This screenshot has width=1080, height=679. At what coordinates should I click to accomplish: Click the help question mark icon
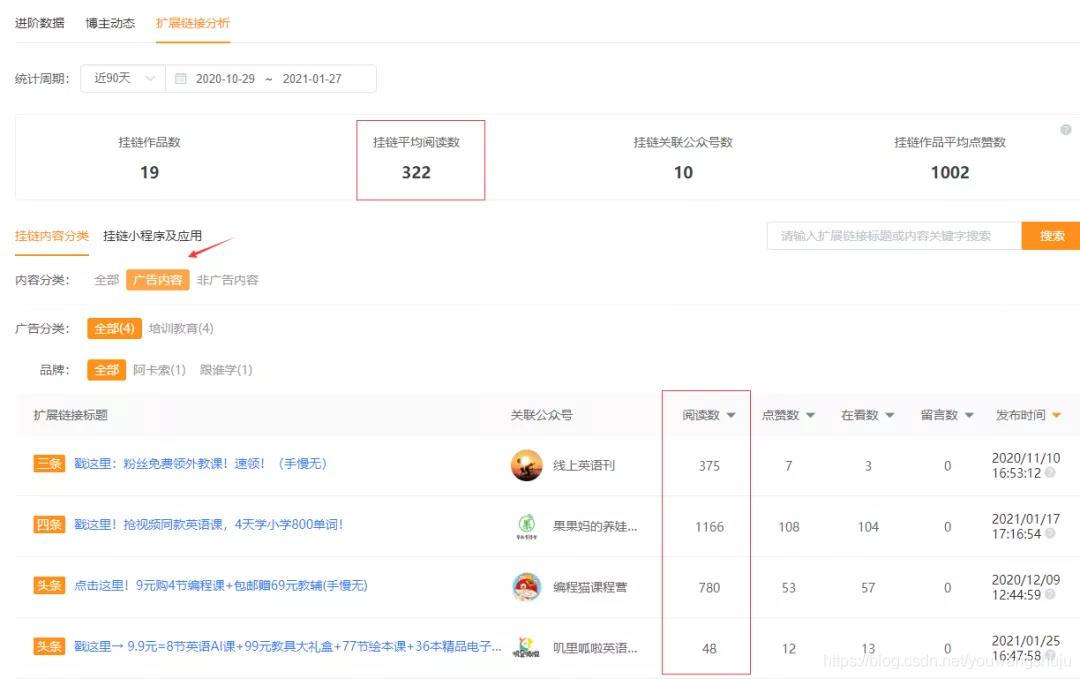(1065, 130)
